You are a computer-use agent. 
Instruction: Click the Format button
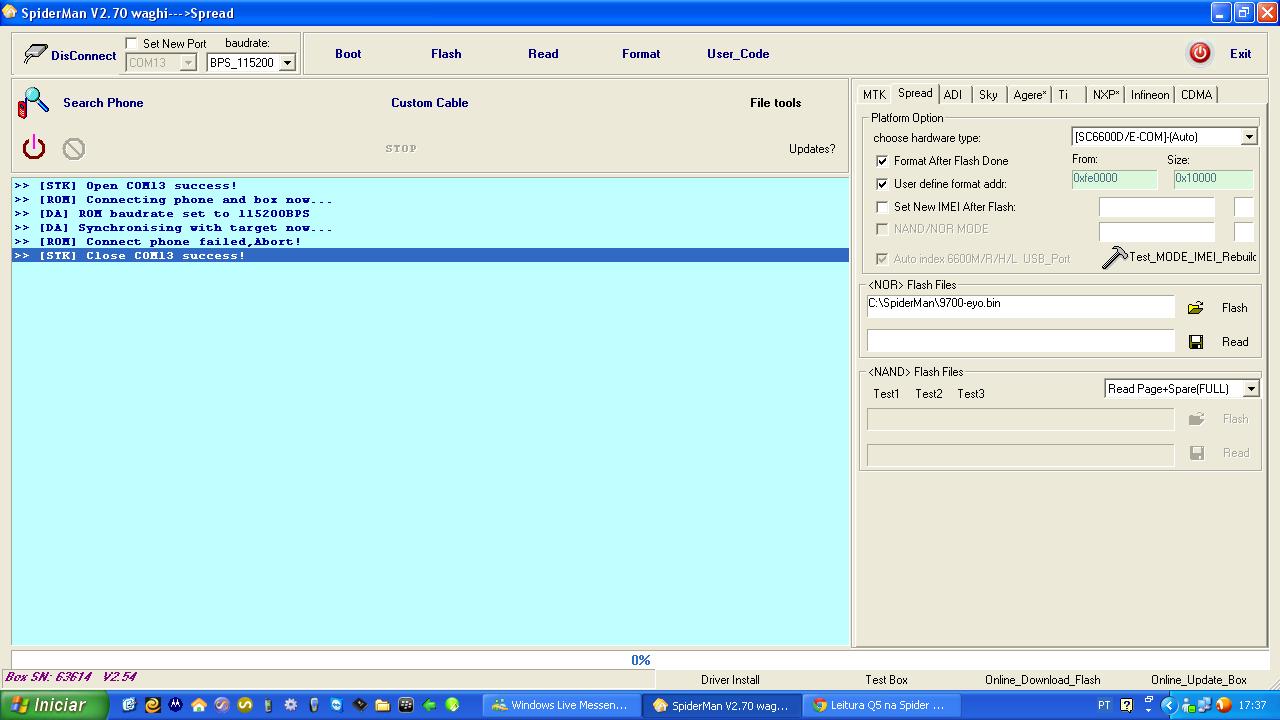(641, 54)
